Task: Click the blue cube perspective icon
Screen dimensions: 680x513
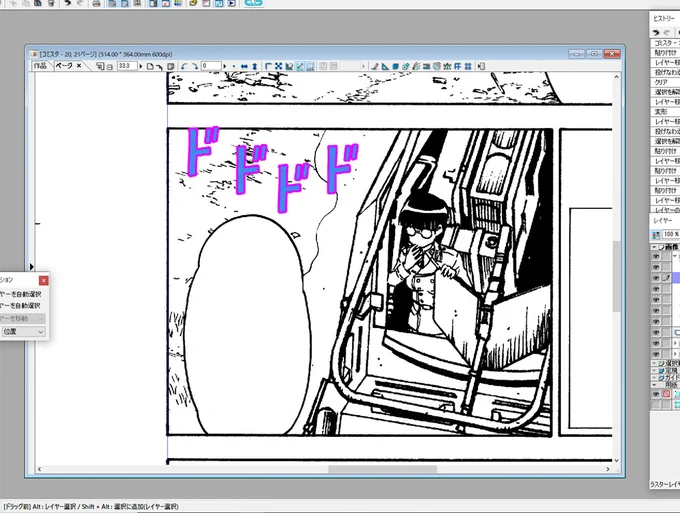Action: click(395, 66)
